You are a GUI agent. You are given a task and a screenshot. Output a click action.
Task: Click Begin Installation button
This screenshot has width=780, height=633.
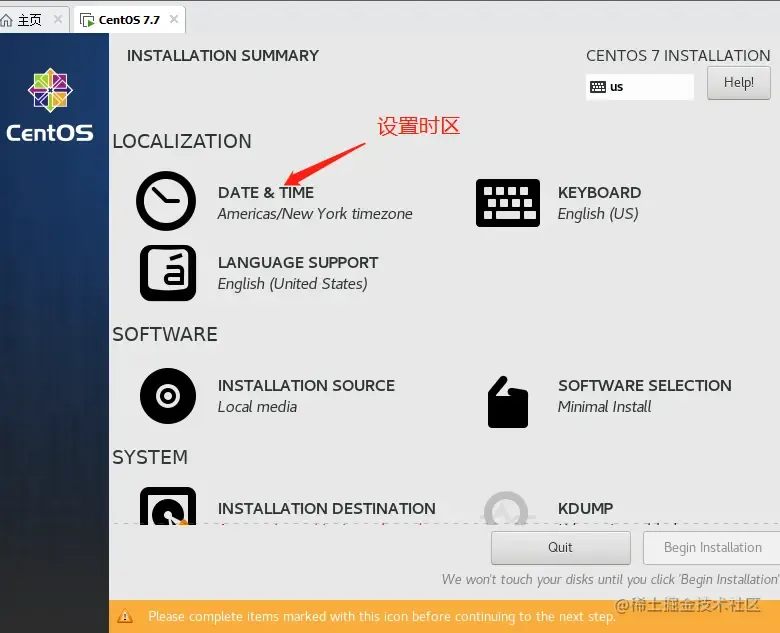pos(712,547)
